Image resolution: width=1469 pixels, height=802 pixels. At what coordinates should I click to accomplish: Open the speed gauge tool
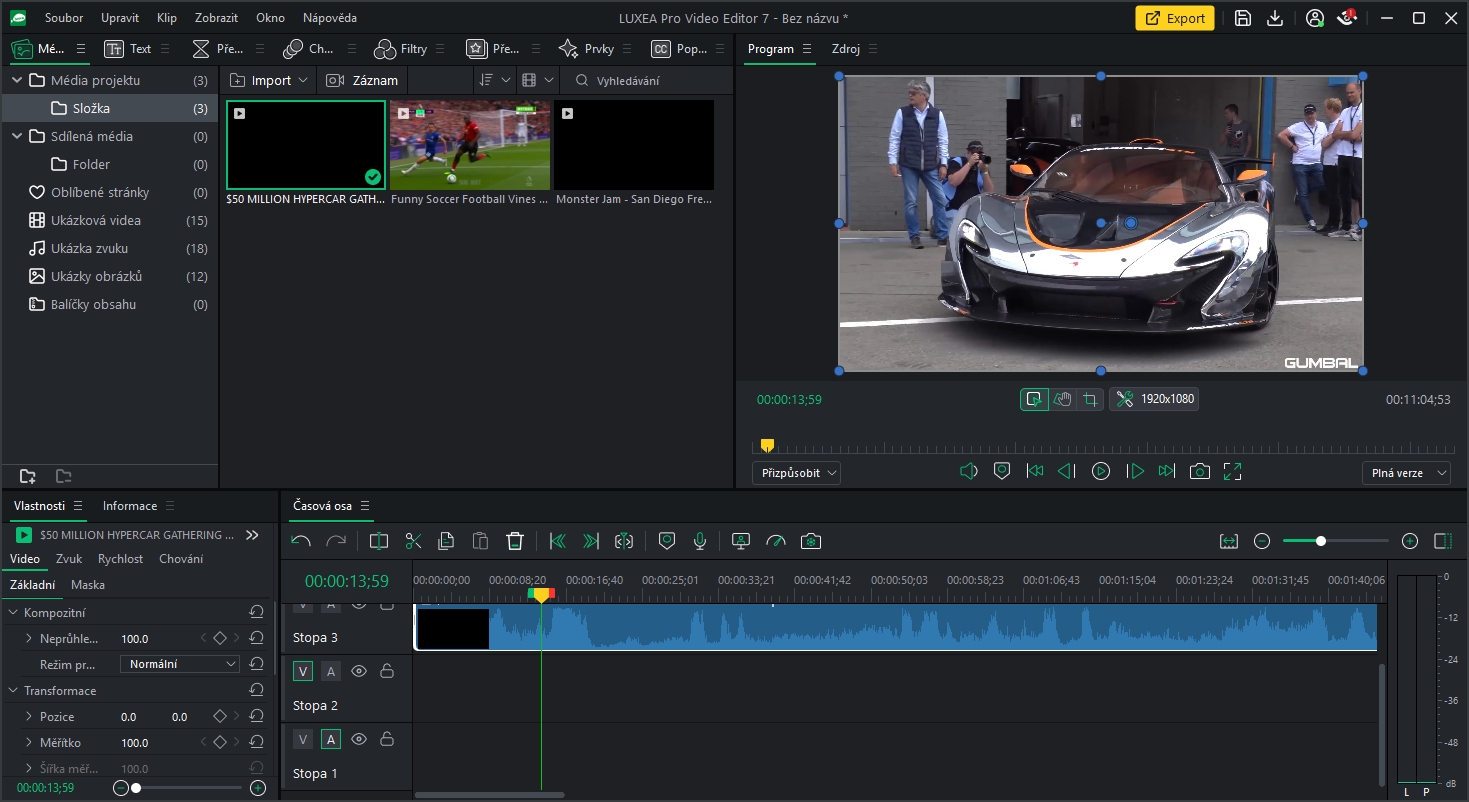(x=776, y=541)
